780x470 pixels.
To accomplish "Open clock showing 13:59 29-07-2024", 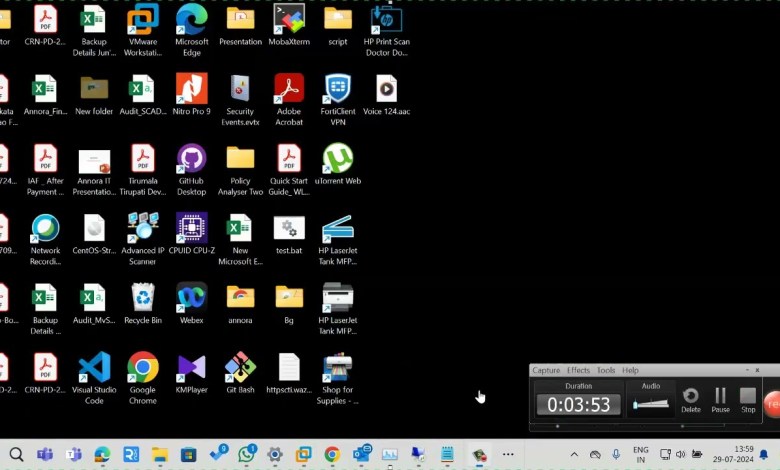I will tap(733, 454).
